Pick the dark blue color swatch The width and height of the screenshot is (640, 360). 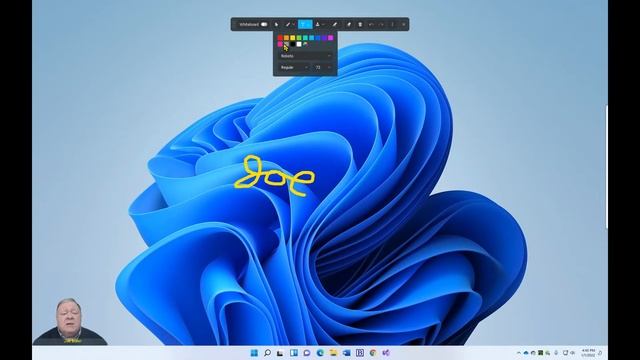pos(318,38)
